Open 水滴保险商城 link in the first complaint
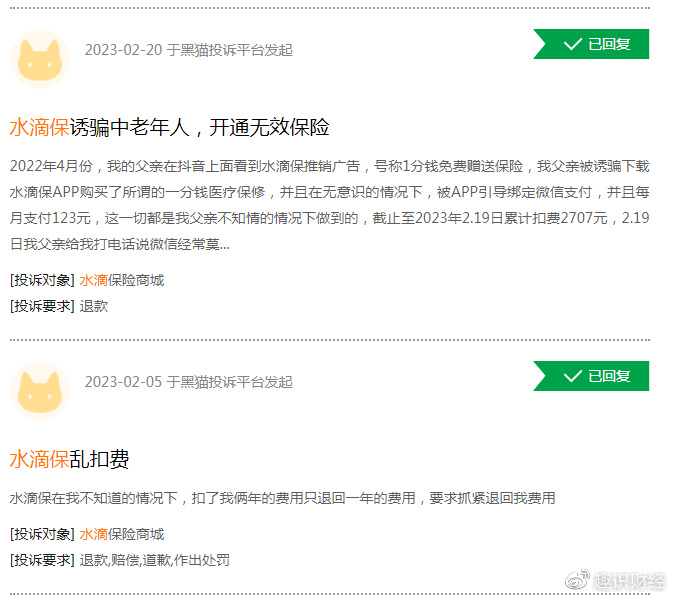 click(x=122, y=280)
